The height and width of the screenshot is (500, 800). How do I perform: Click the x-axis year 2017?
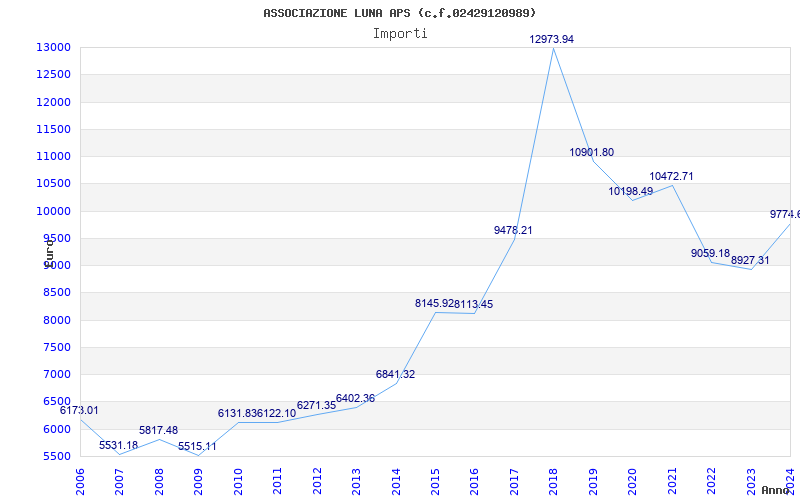[x=514, y=482]
